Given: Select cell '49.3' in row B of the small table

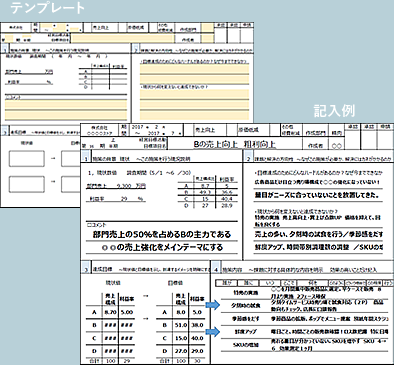Looking at the screenshot, I should tap(205, 192).
